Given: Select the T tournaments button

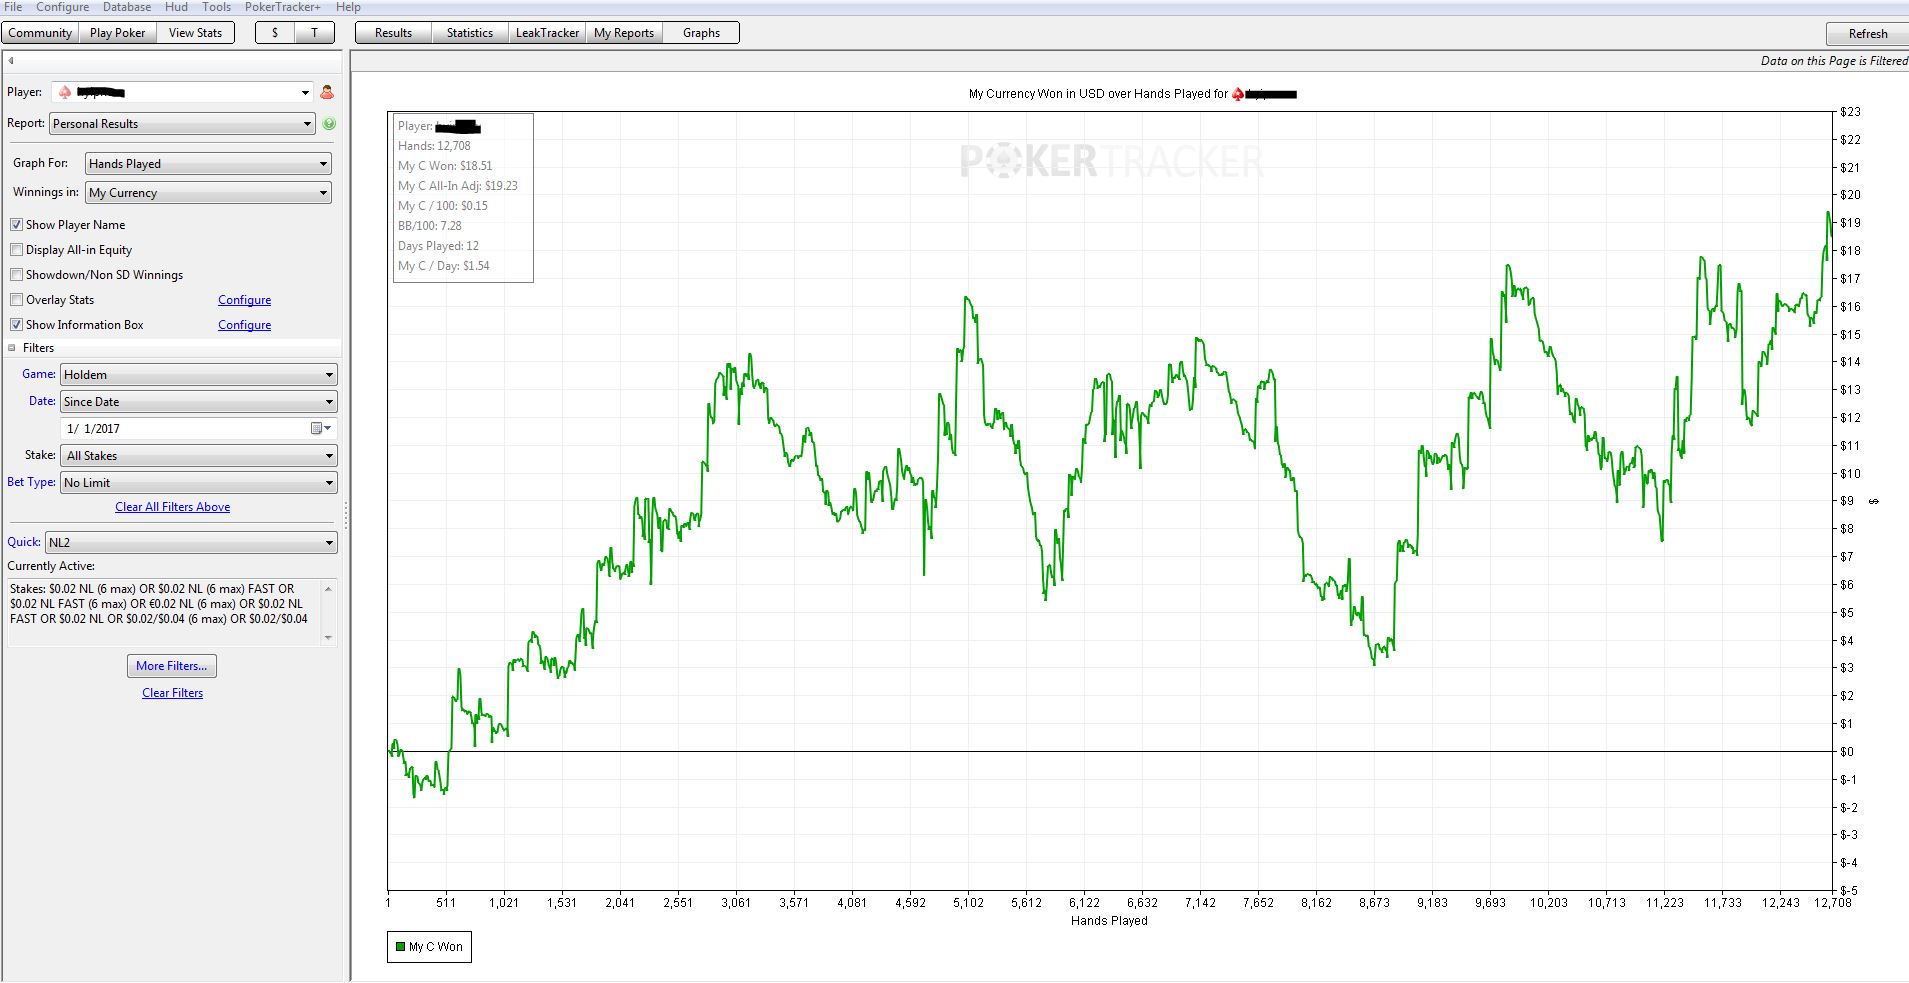Looking at the screenshot, I should [x=314, y=33].
